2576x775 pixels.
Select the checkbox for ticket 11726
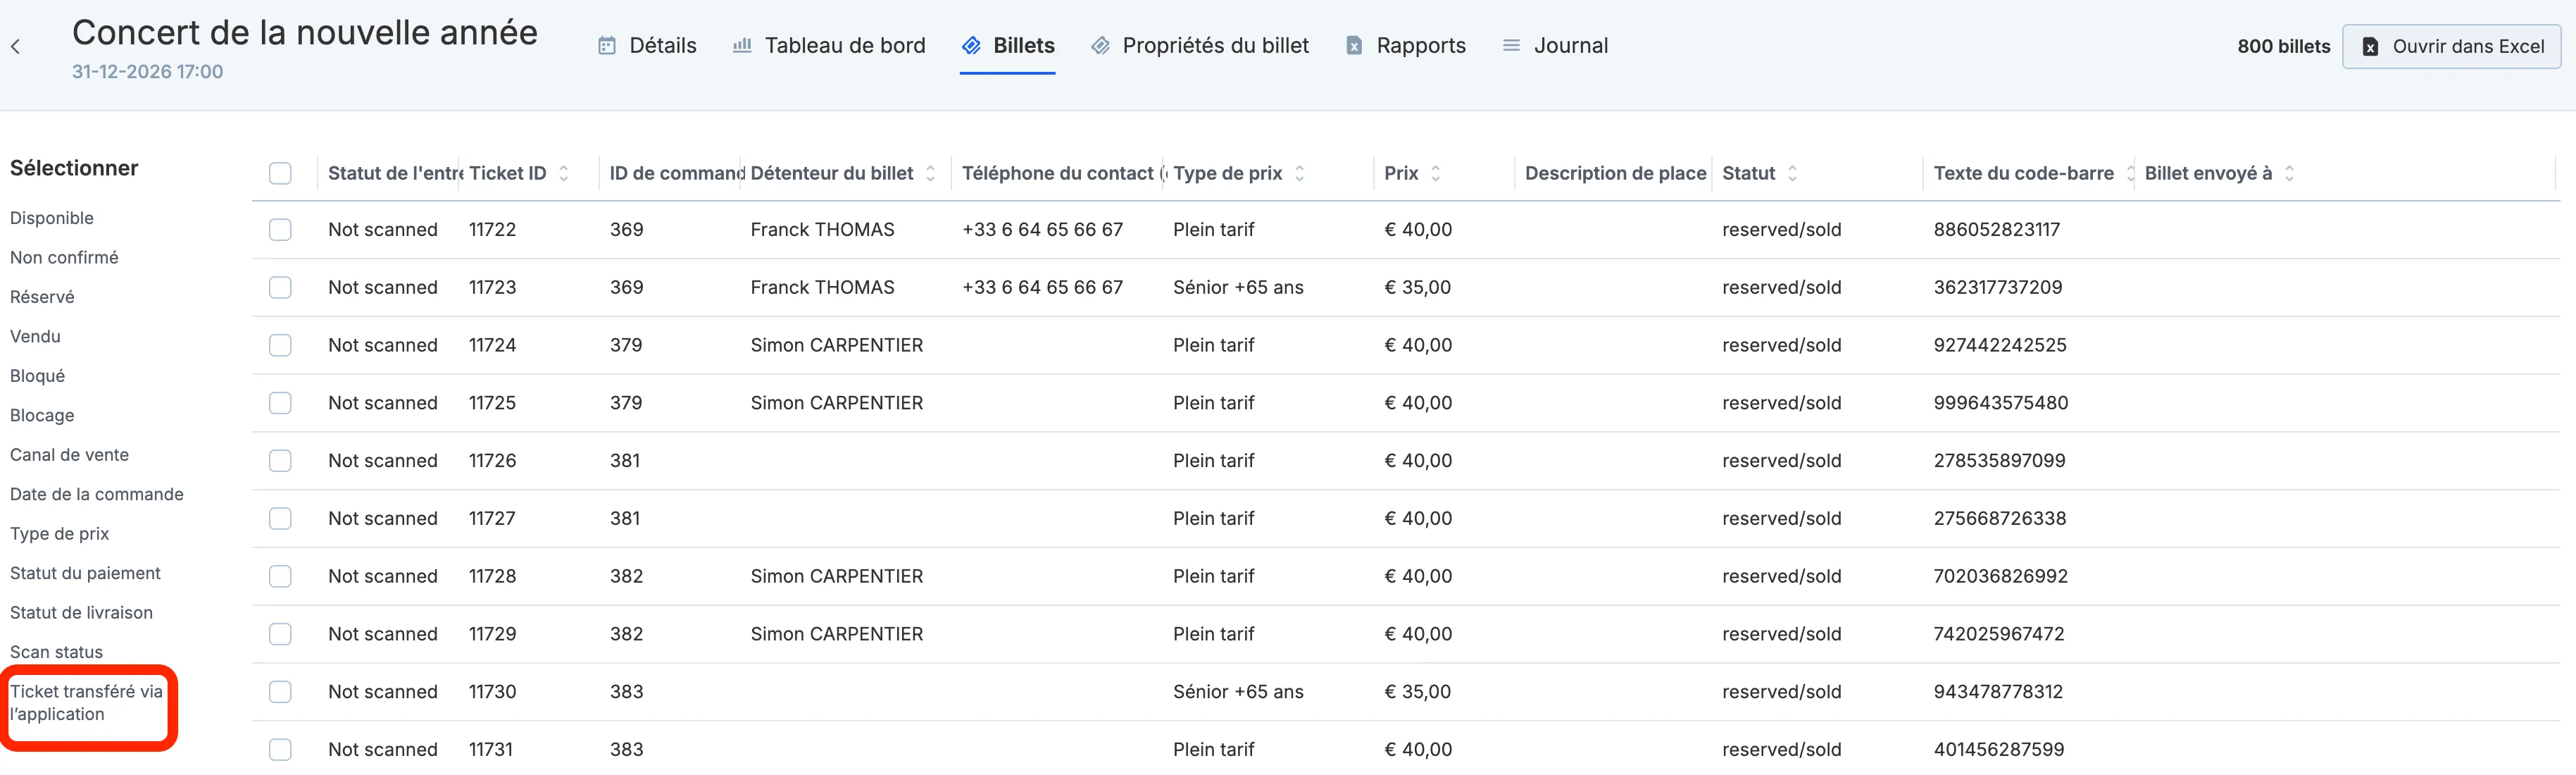pos(280,461)
